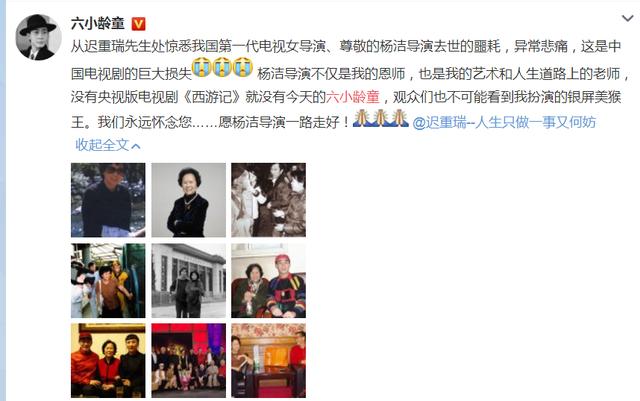Viewport: 640px width, 401px height.
Task: Open the first photo of a woman in sunglasses
Action: point(108,200)
